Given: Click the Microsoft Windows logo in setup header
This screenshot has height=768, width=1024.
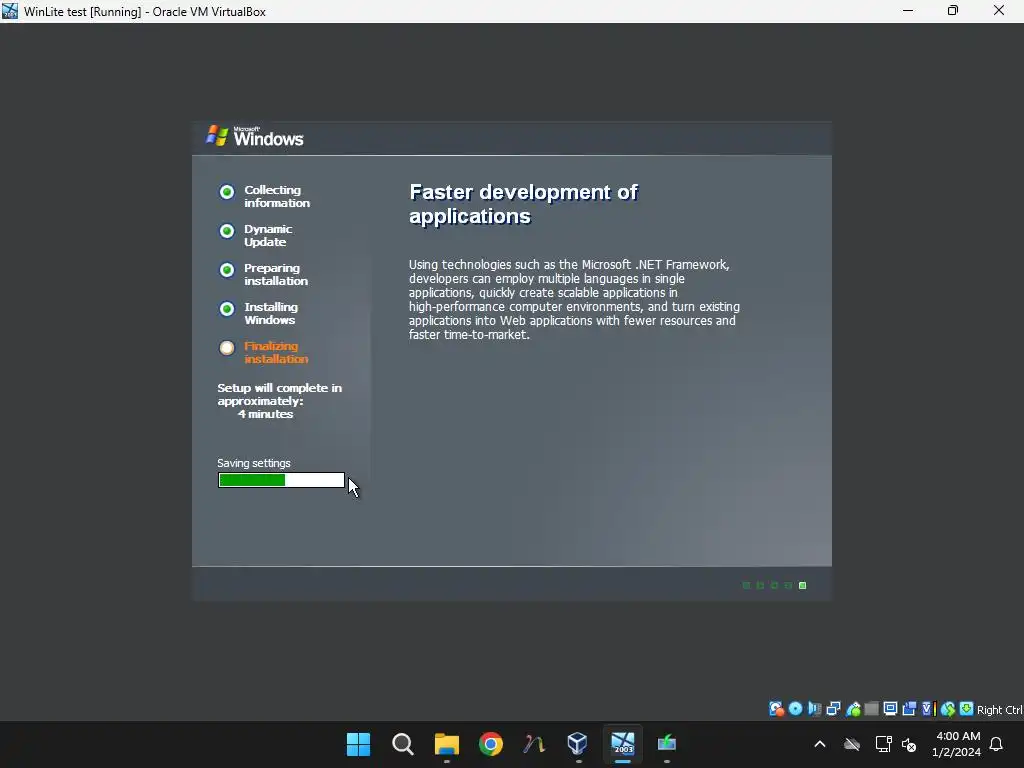Looking at the screenshot, I should pos(255,136).
